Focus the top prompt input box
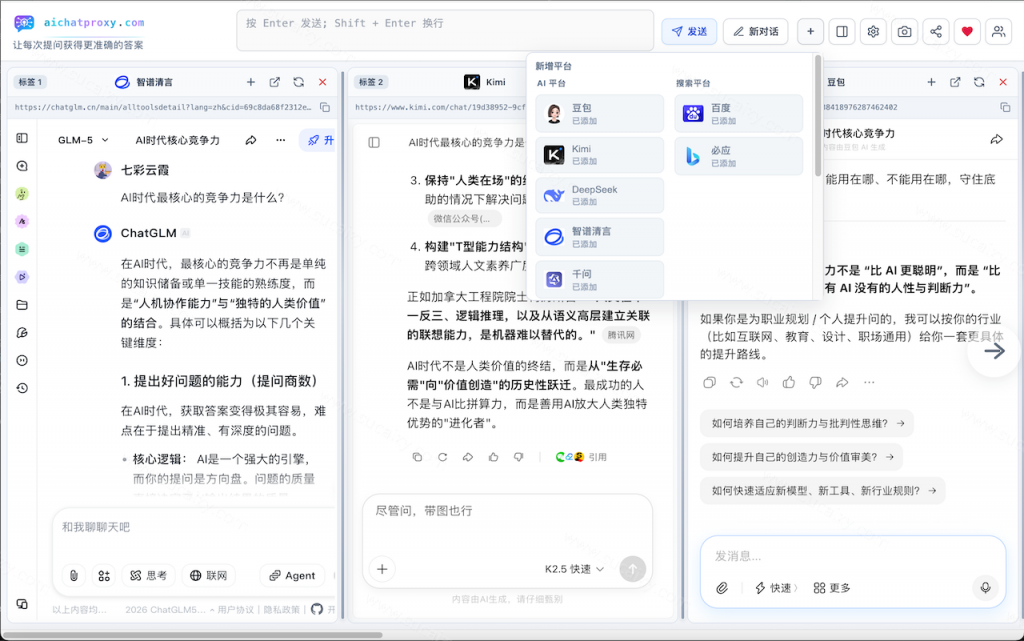 coord(445,31)
